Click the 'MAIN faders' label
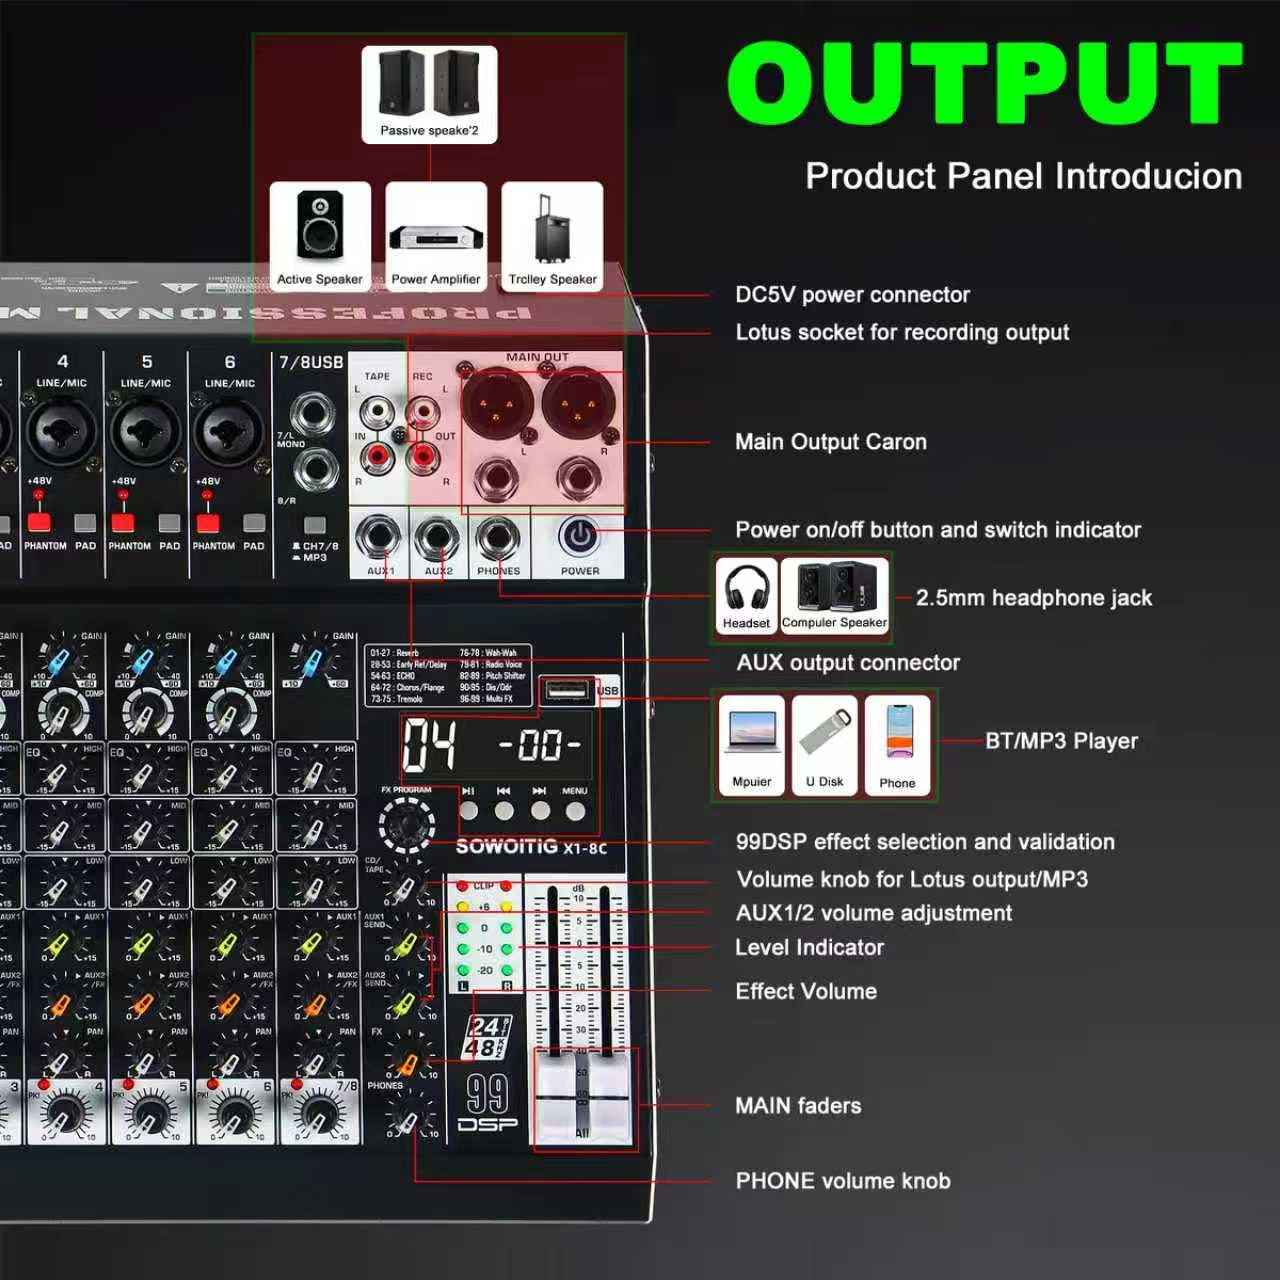Screen dimensions: 1280x1280 click(798, 1106)
